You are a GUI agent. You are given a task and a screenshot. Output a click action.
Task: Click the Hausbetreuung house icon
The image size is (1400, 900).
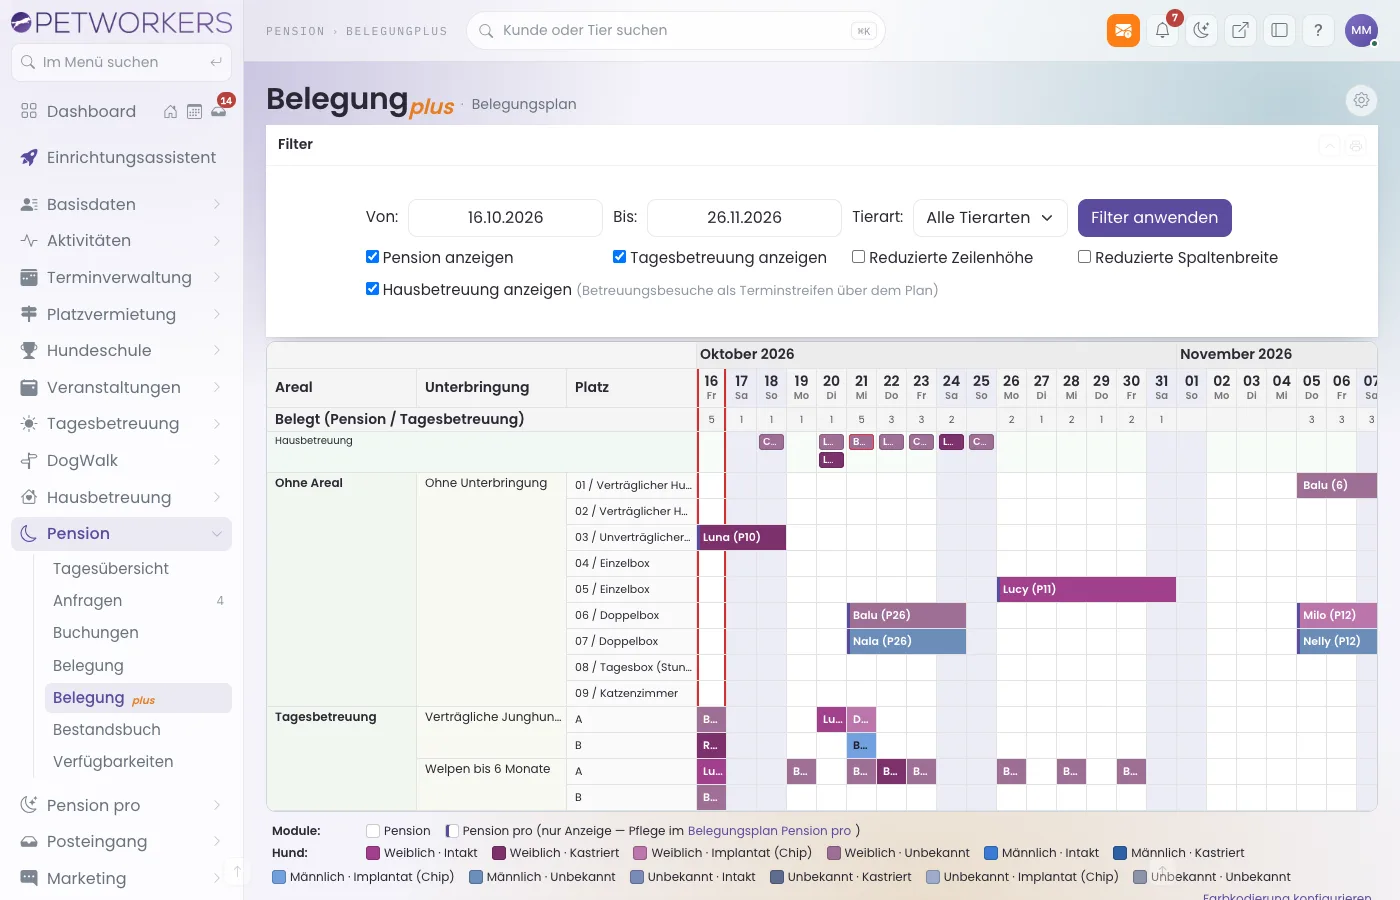point(29,497)
